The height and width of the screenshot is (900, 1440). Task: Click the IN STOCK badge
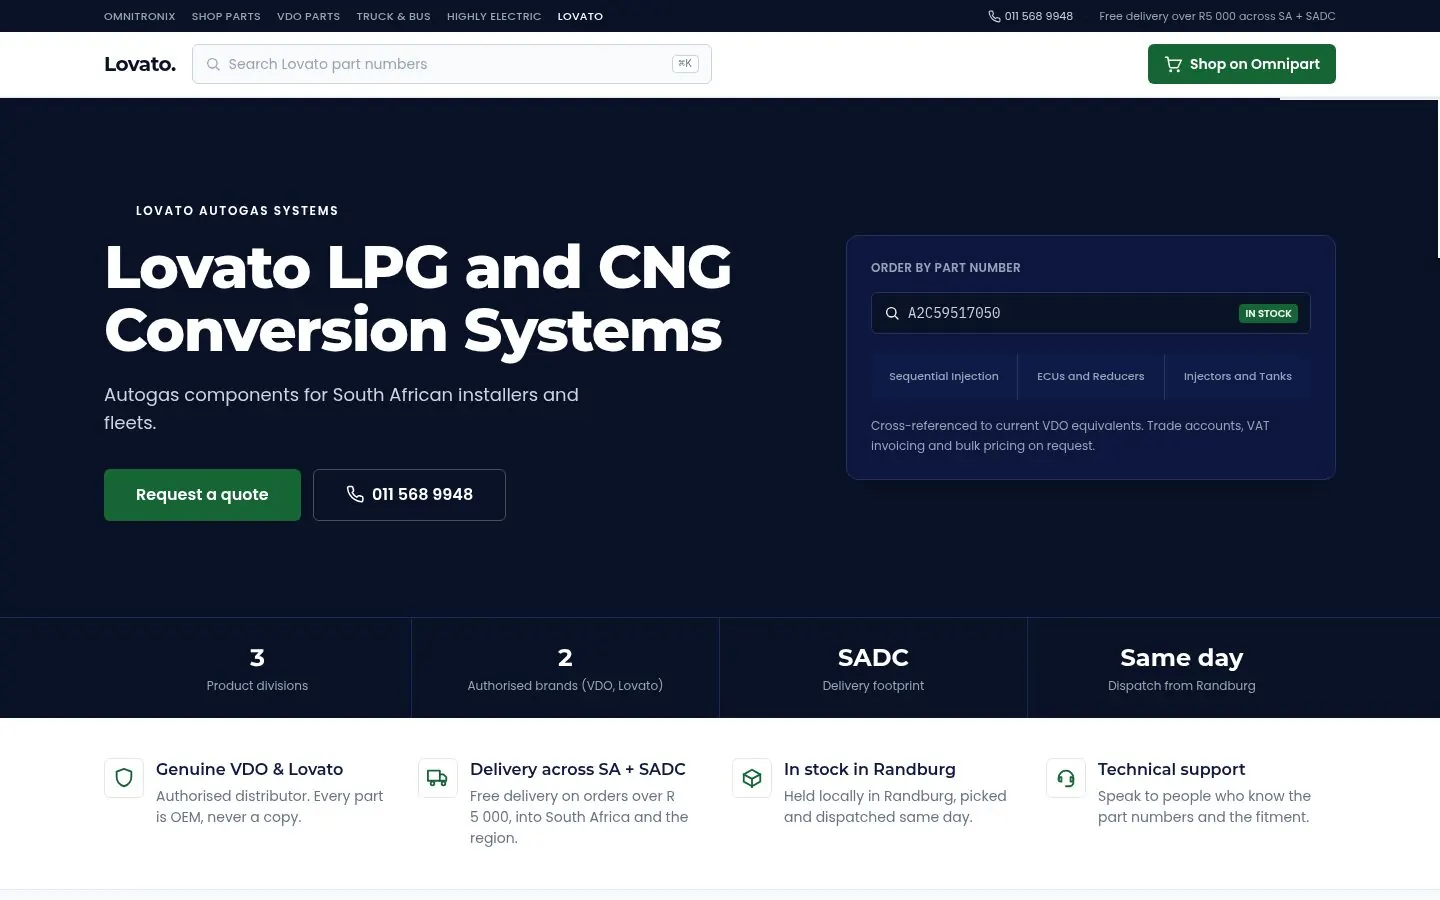coord(1268,313)
